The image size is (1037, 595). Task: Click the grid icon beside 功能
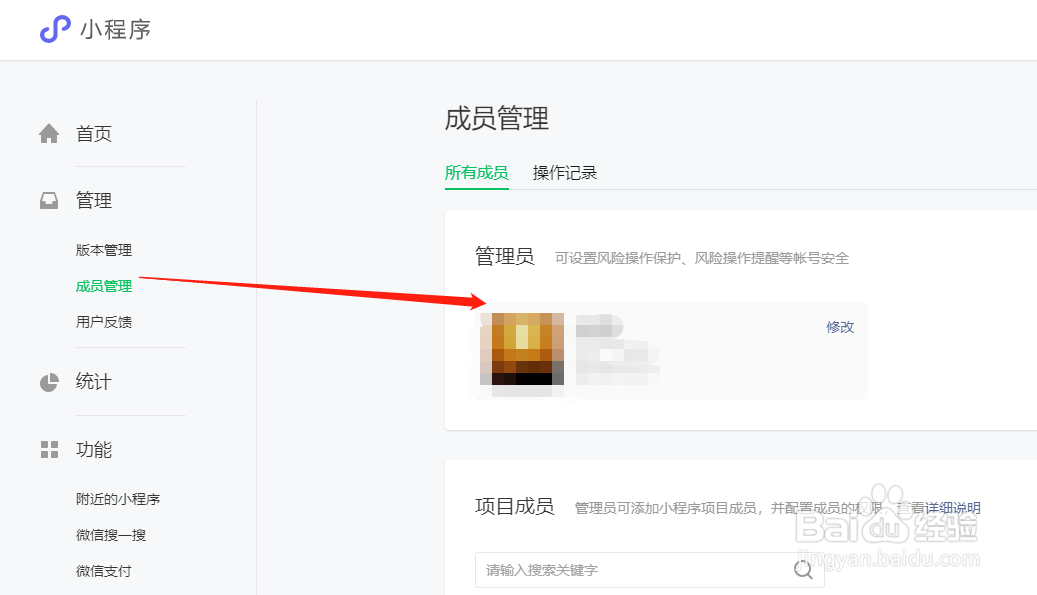tap(48, 450)
